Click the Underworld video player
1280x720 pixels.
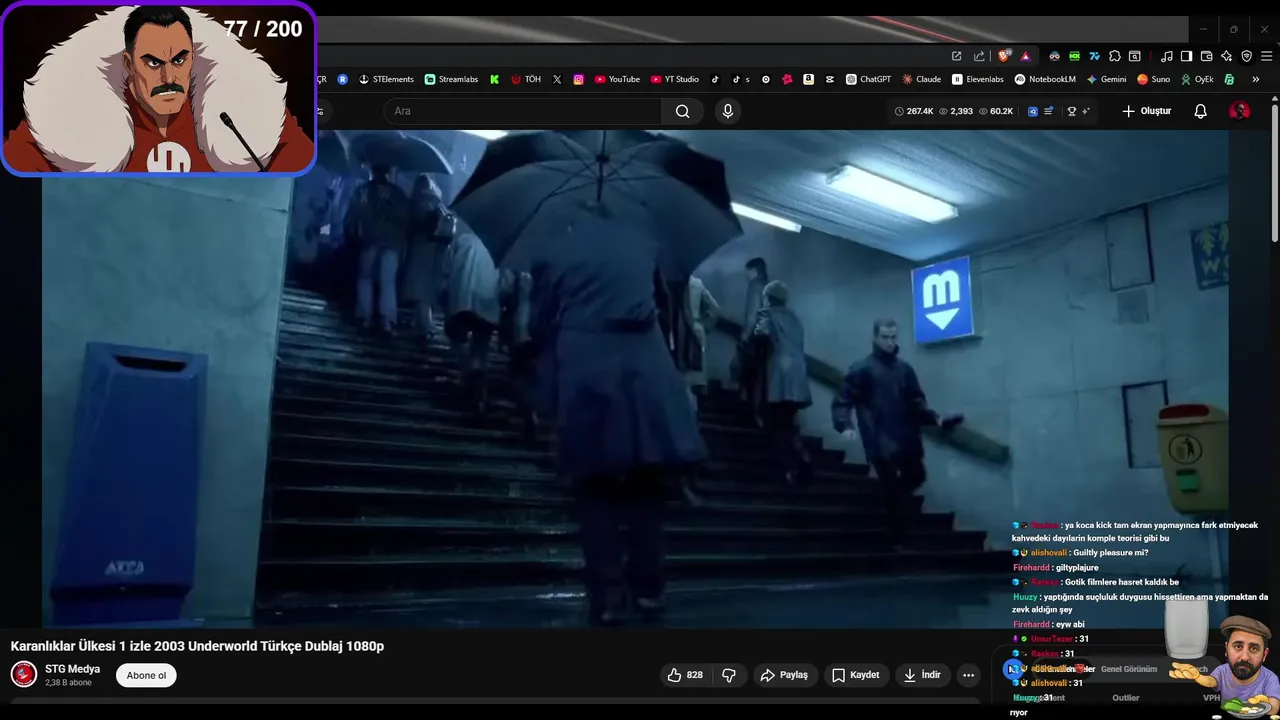pos(635,378)
